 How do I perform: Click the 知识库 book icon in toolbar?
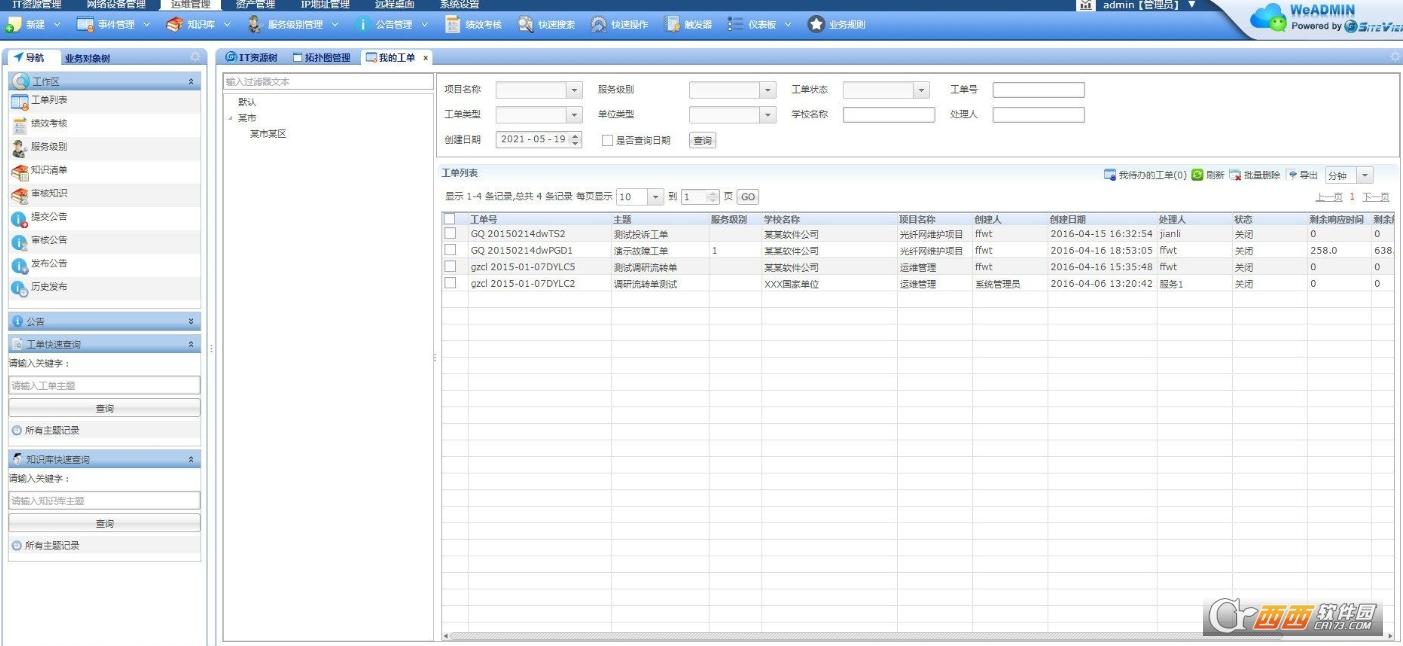pos(174,24)
